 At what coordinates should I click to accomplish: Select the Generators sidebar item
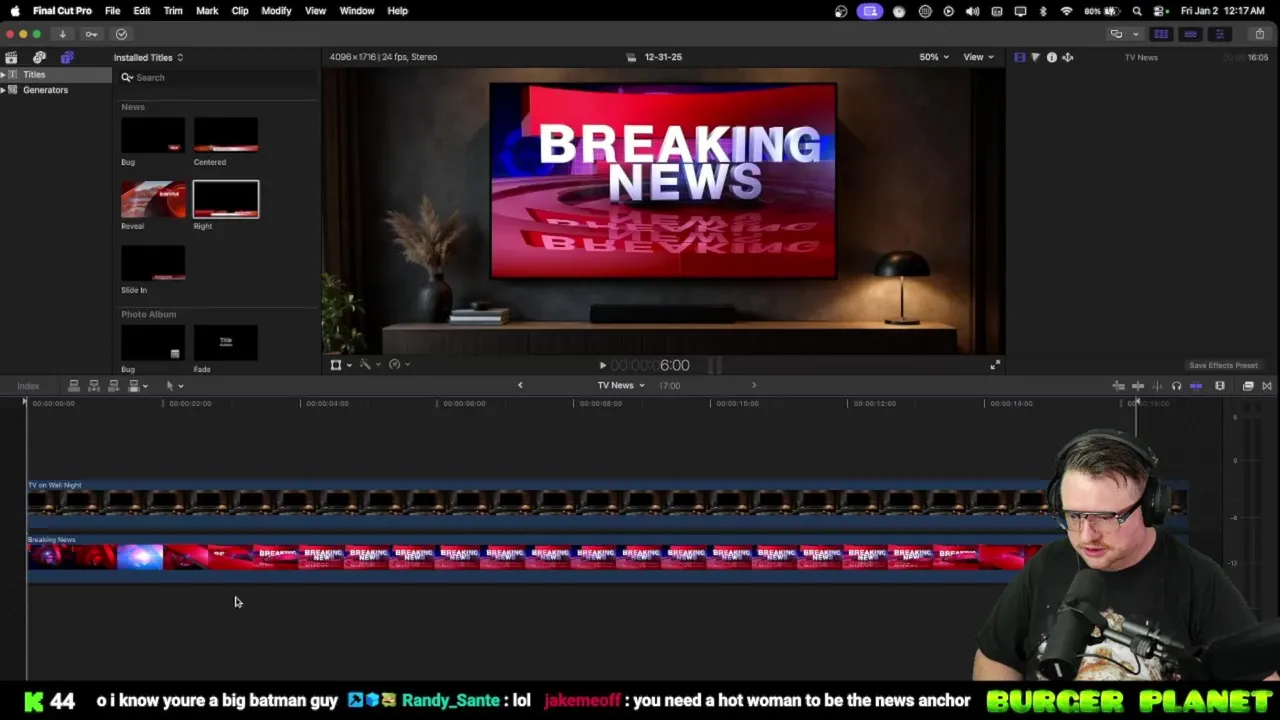point(46,90)
